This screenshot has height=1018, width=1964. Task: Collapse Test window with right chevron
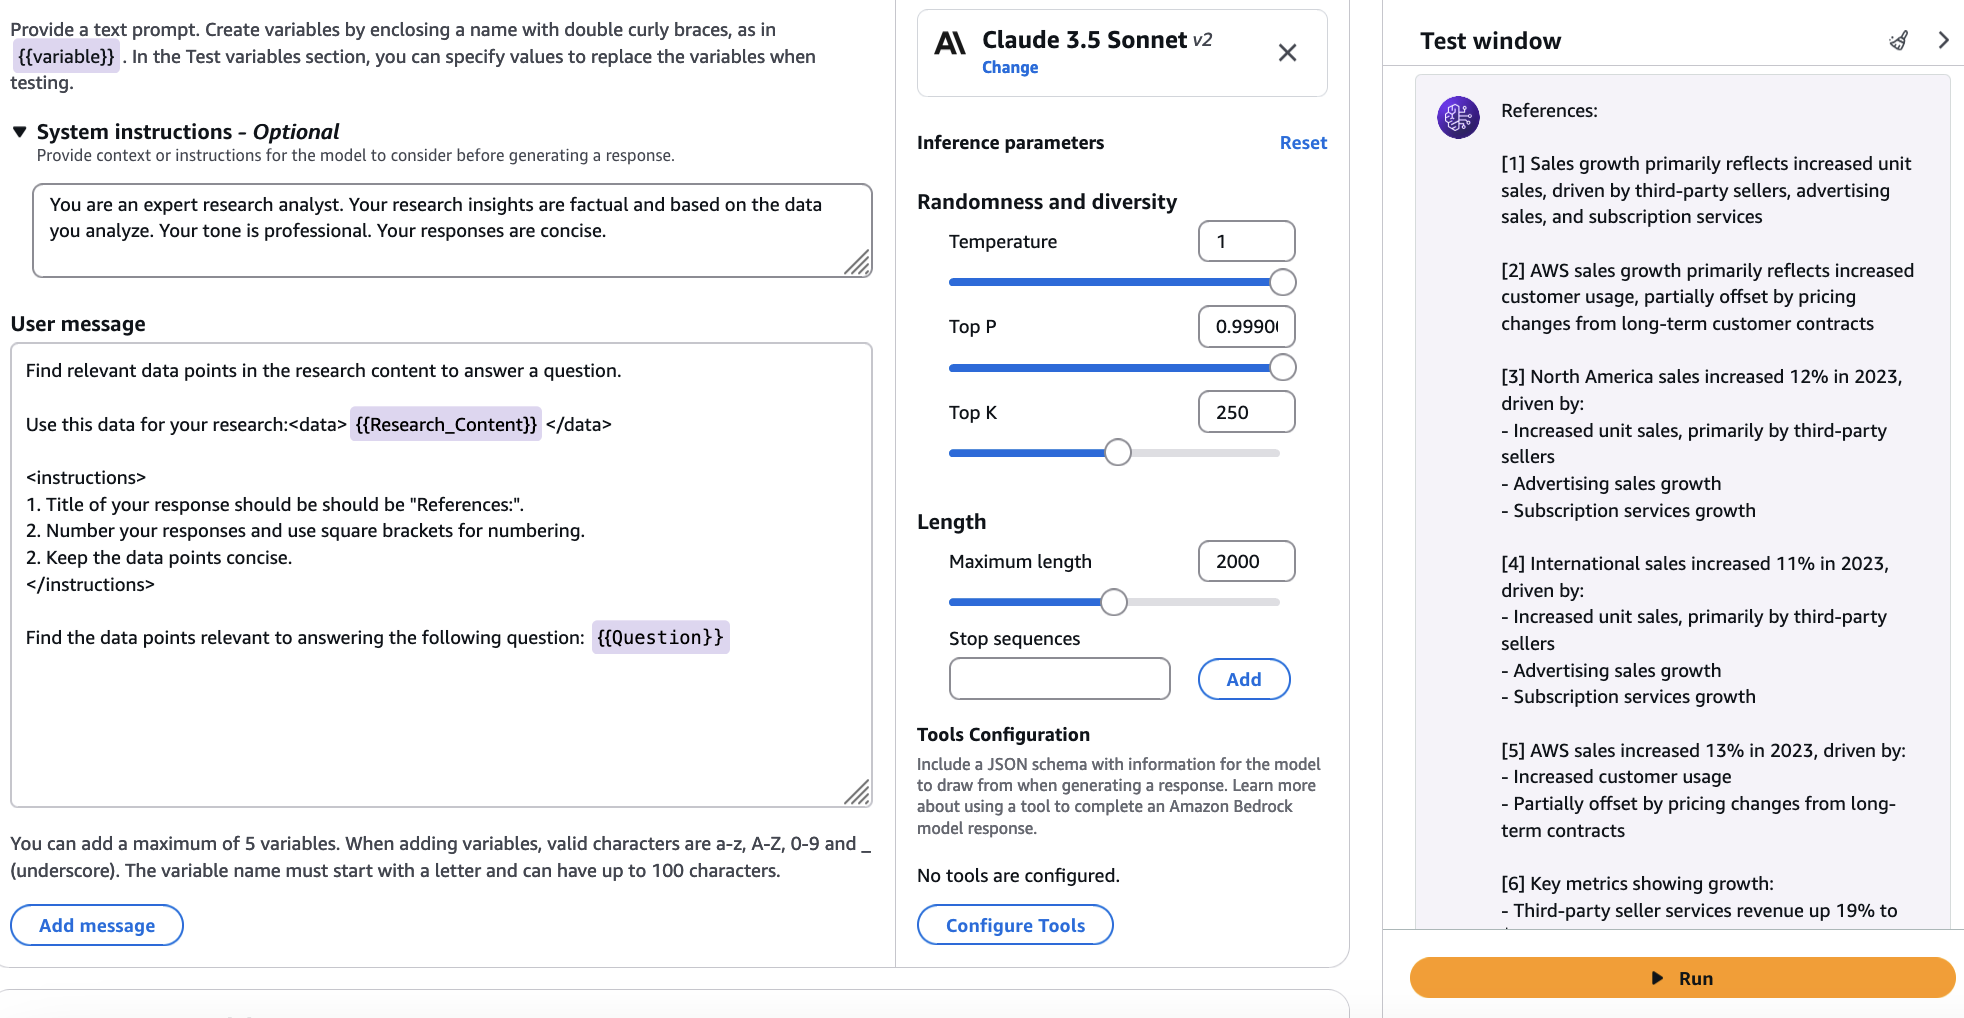pos(1943,40)
